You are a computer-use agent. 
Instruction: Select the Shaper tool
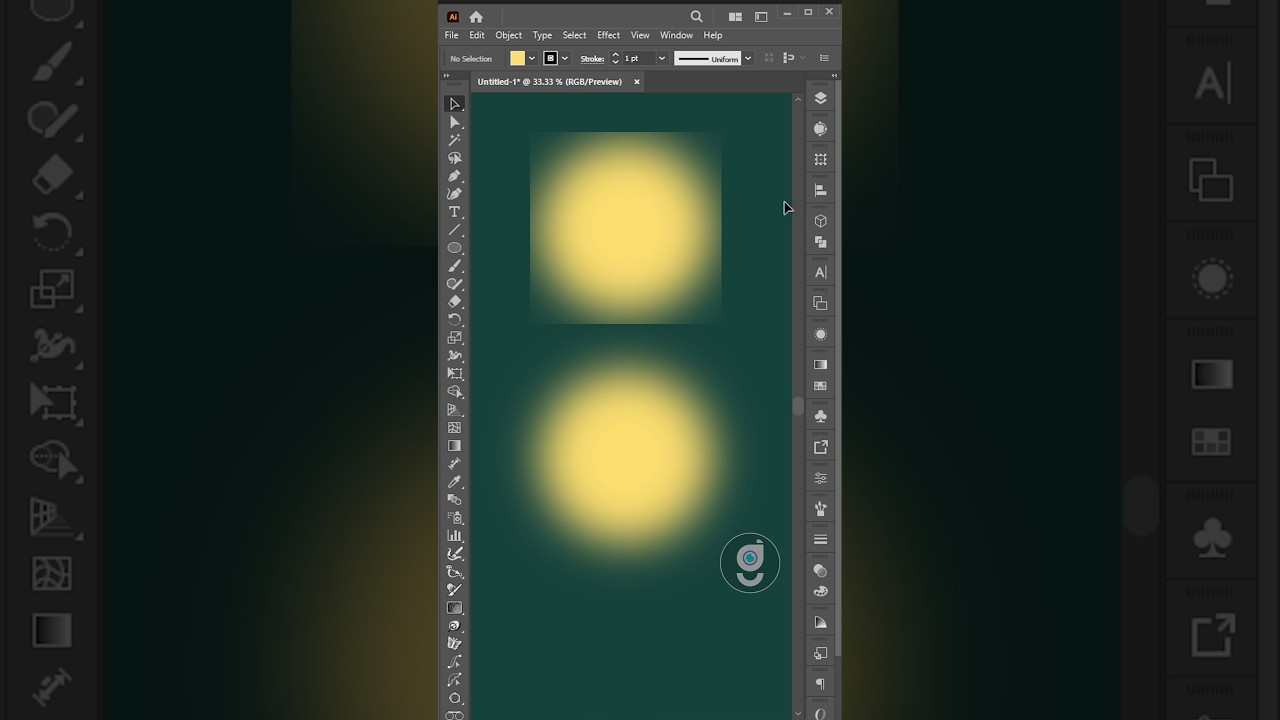coord(454,284)
